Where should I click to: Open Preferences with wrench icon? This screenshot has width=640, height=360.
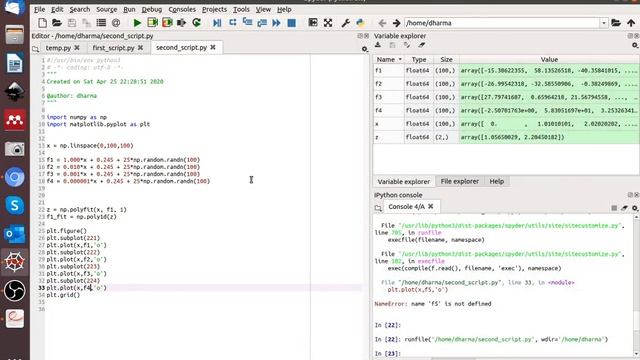click(346, 23)
